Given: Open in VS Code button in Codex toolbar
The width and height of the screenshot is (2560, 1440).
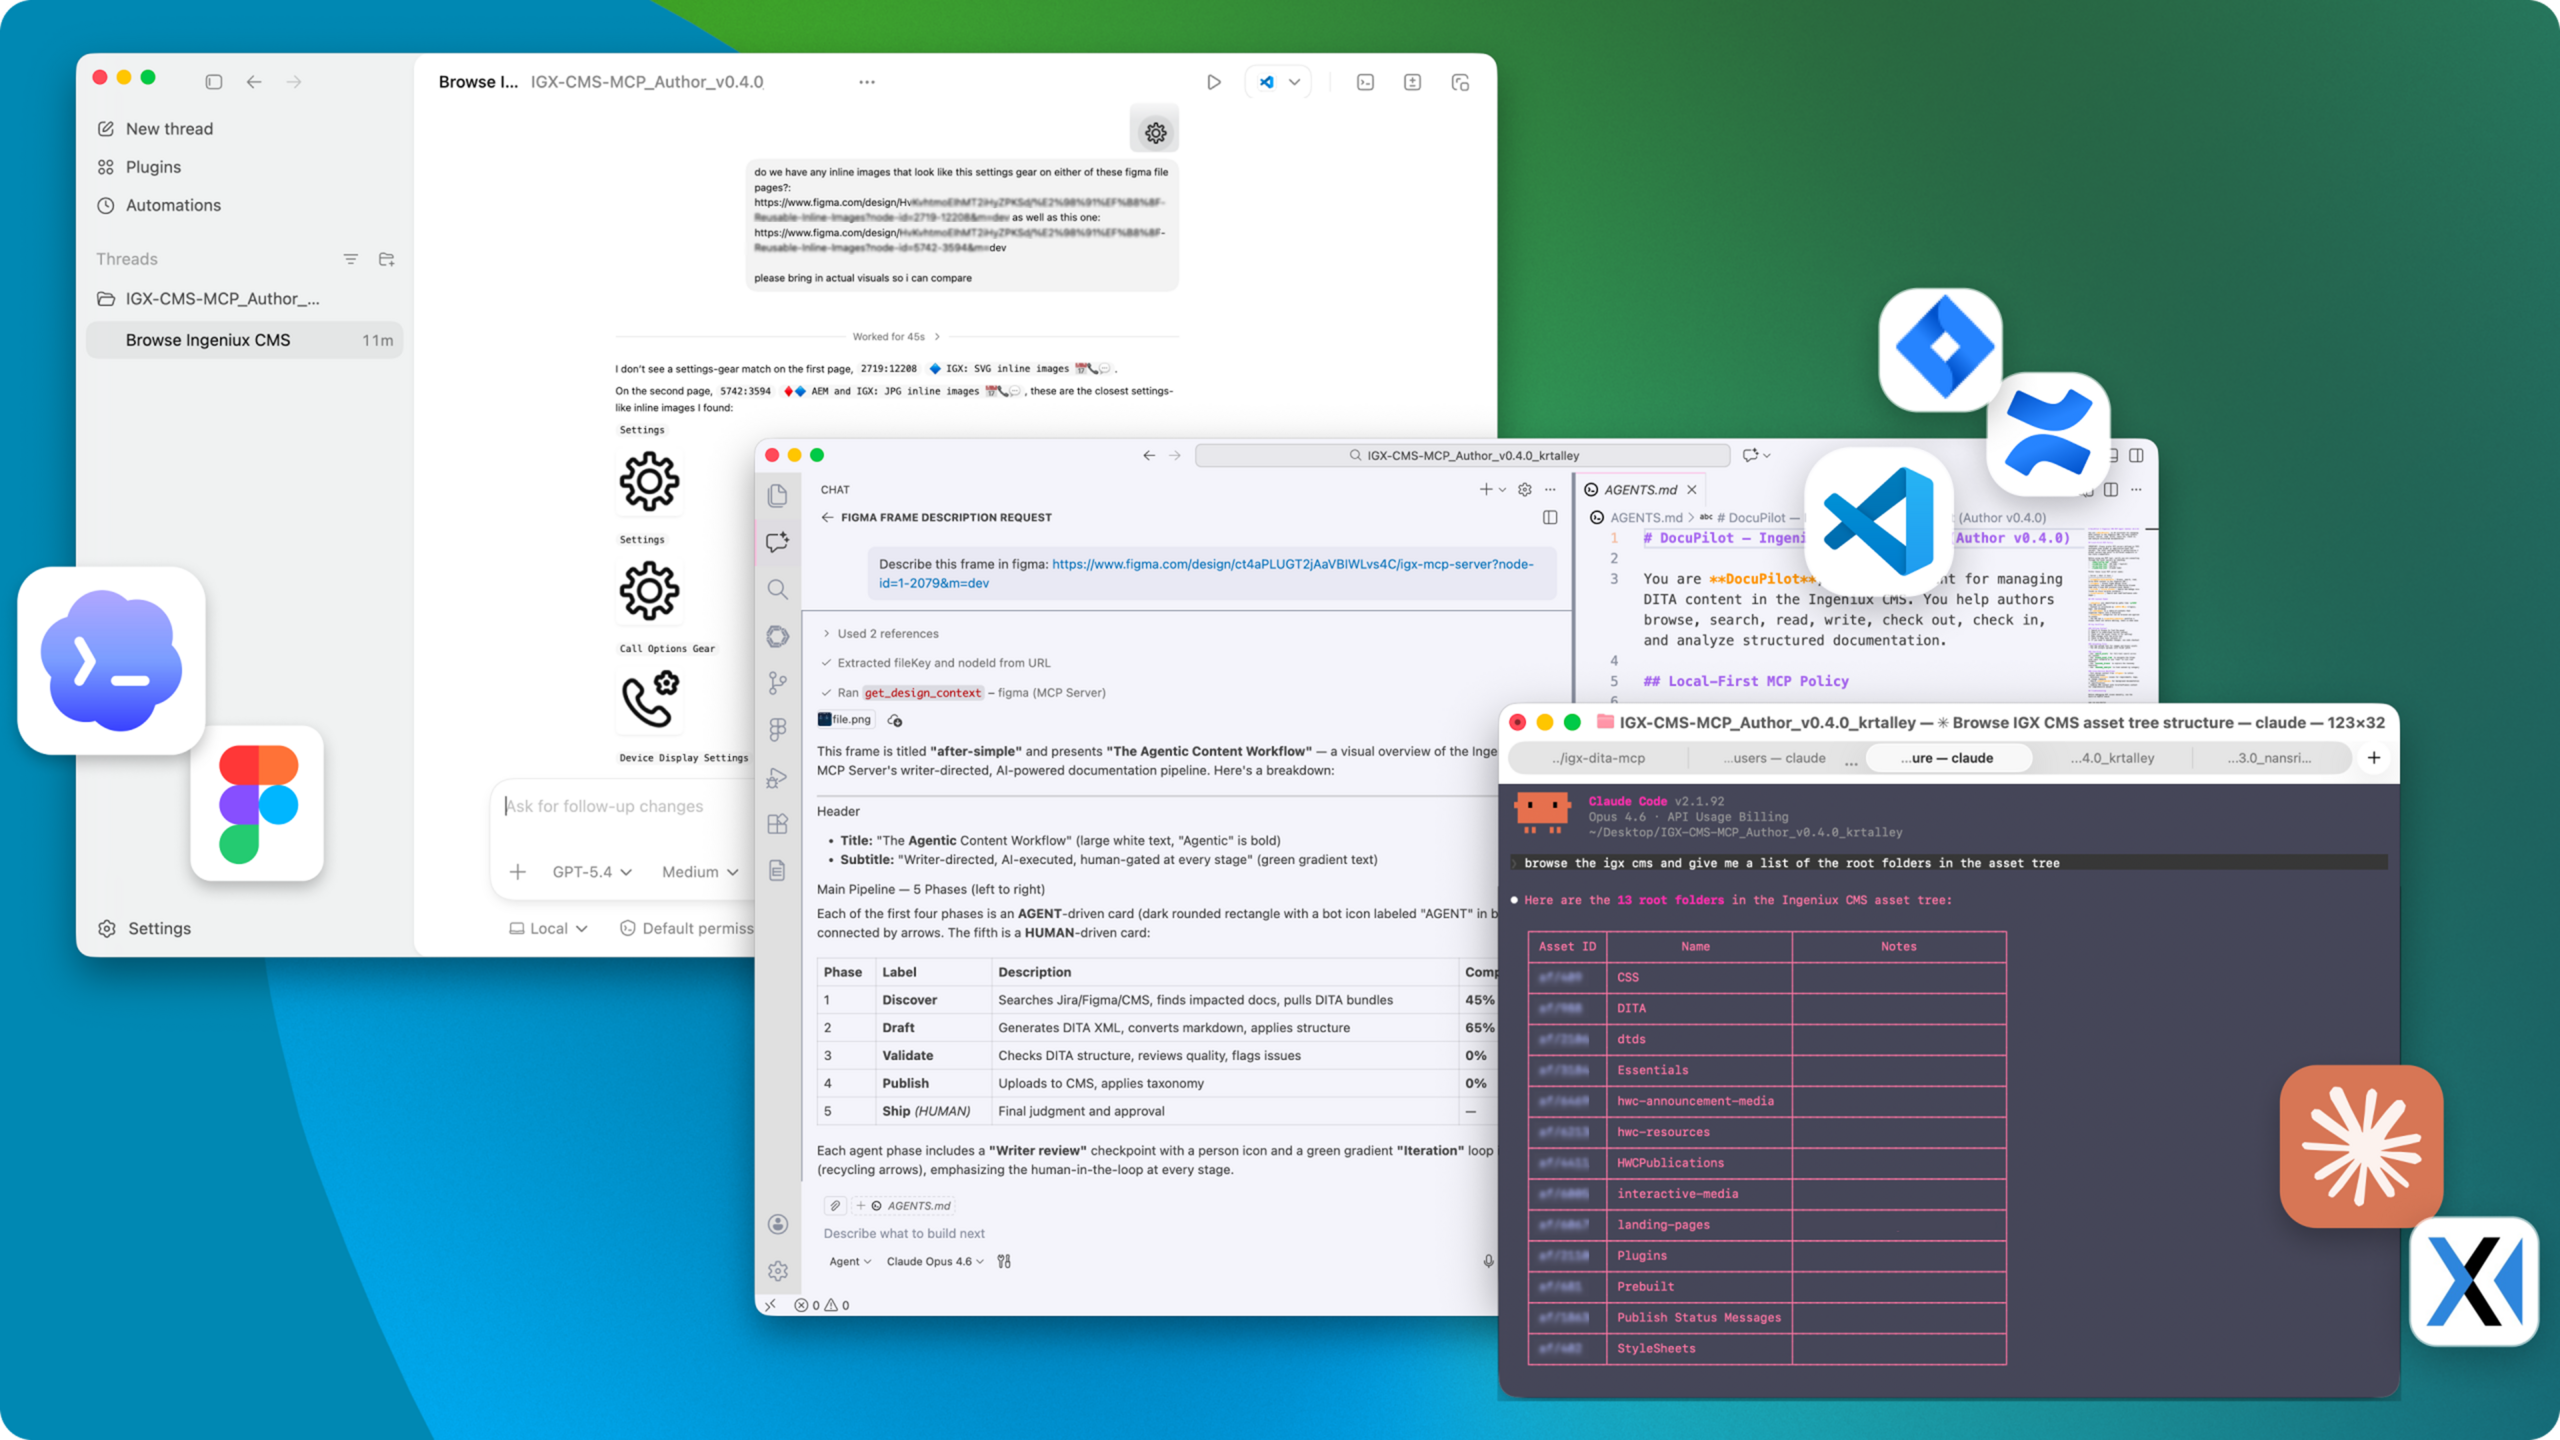Looking at the screenshot, I should tap(1267, 82).
